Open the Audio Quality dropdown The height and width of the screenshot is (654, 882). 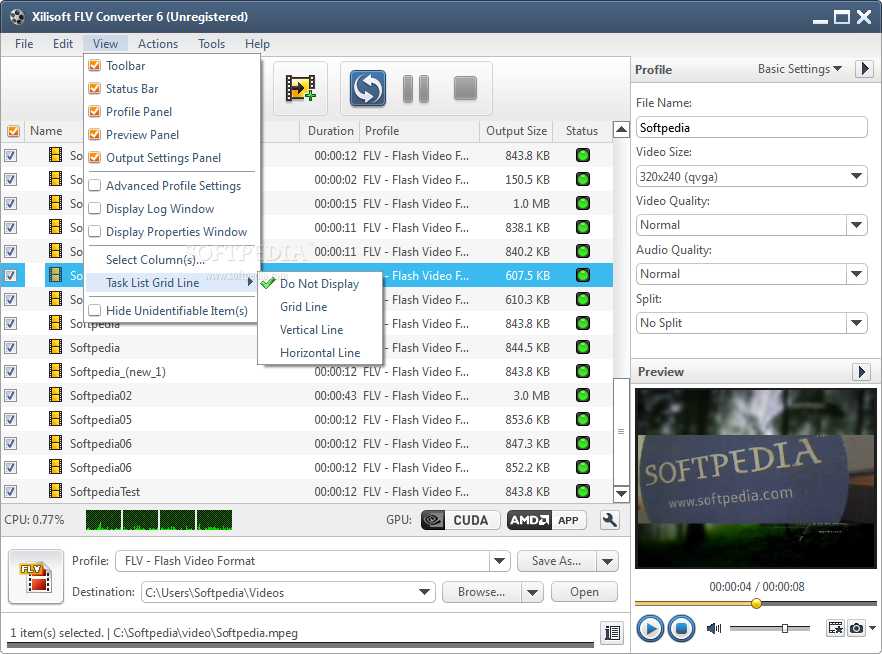[856, 274]
